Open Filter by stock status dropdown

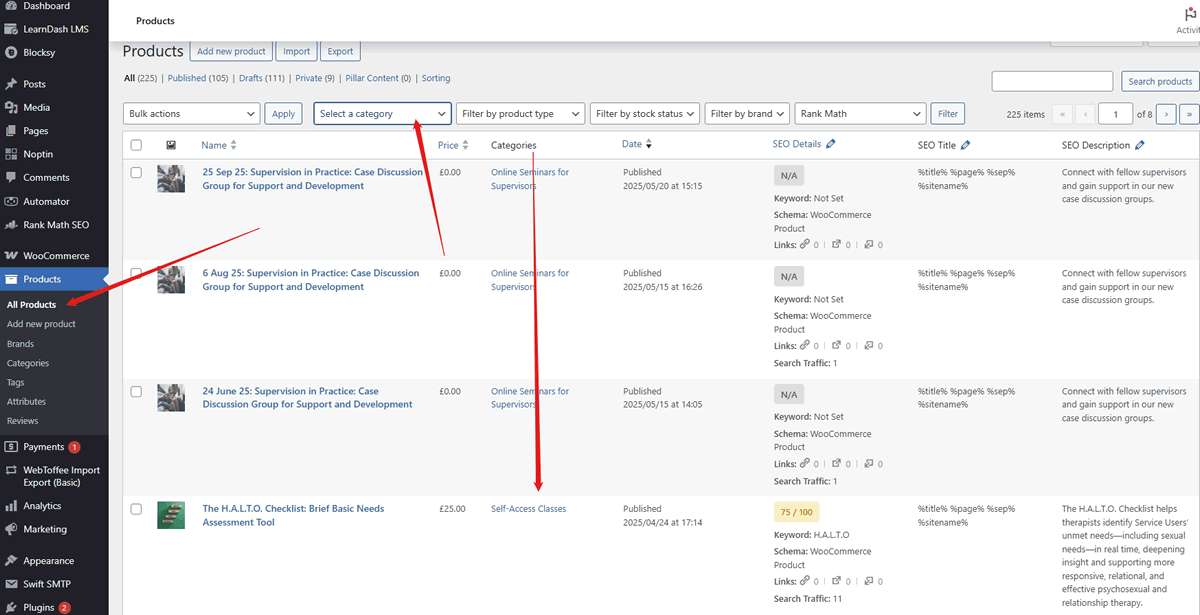645,114
